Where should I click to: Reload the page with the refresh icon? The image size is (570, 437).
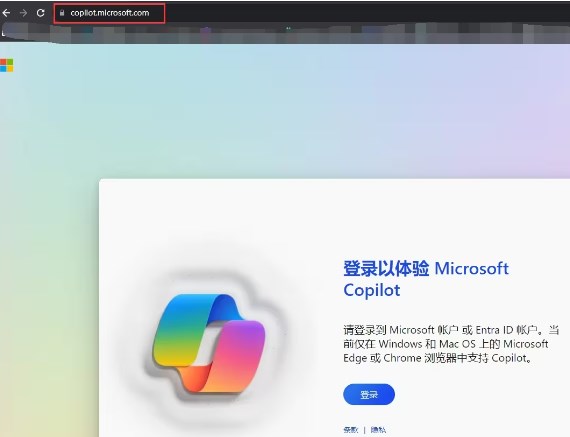(40, 13)
